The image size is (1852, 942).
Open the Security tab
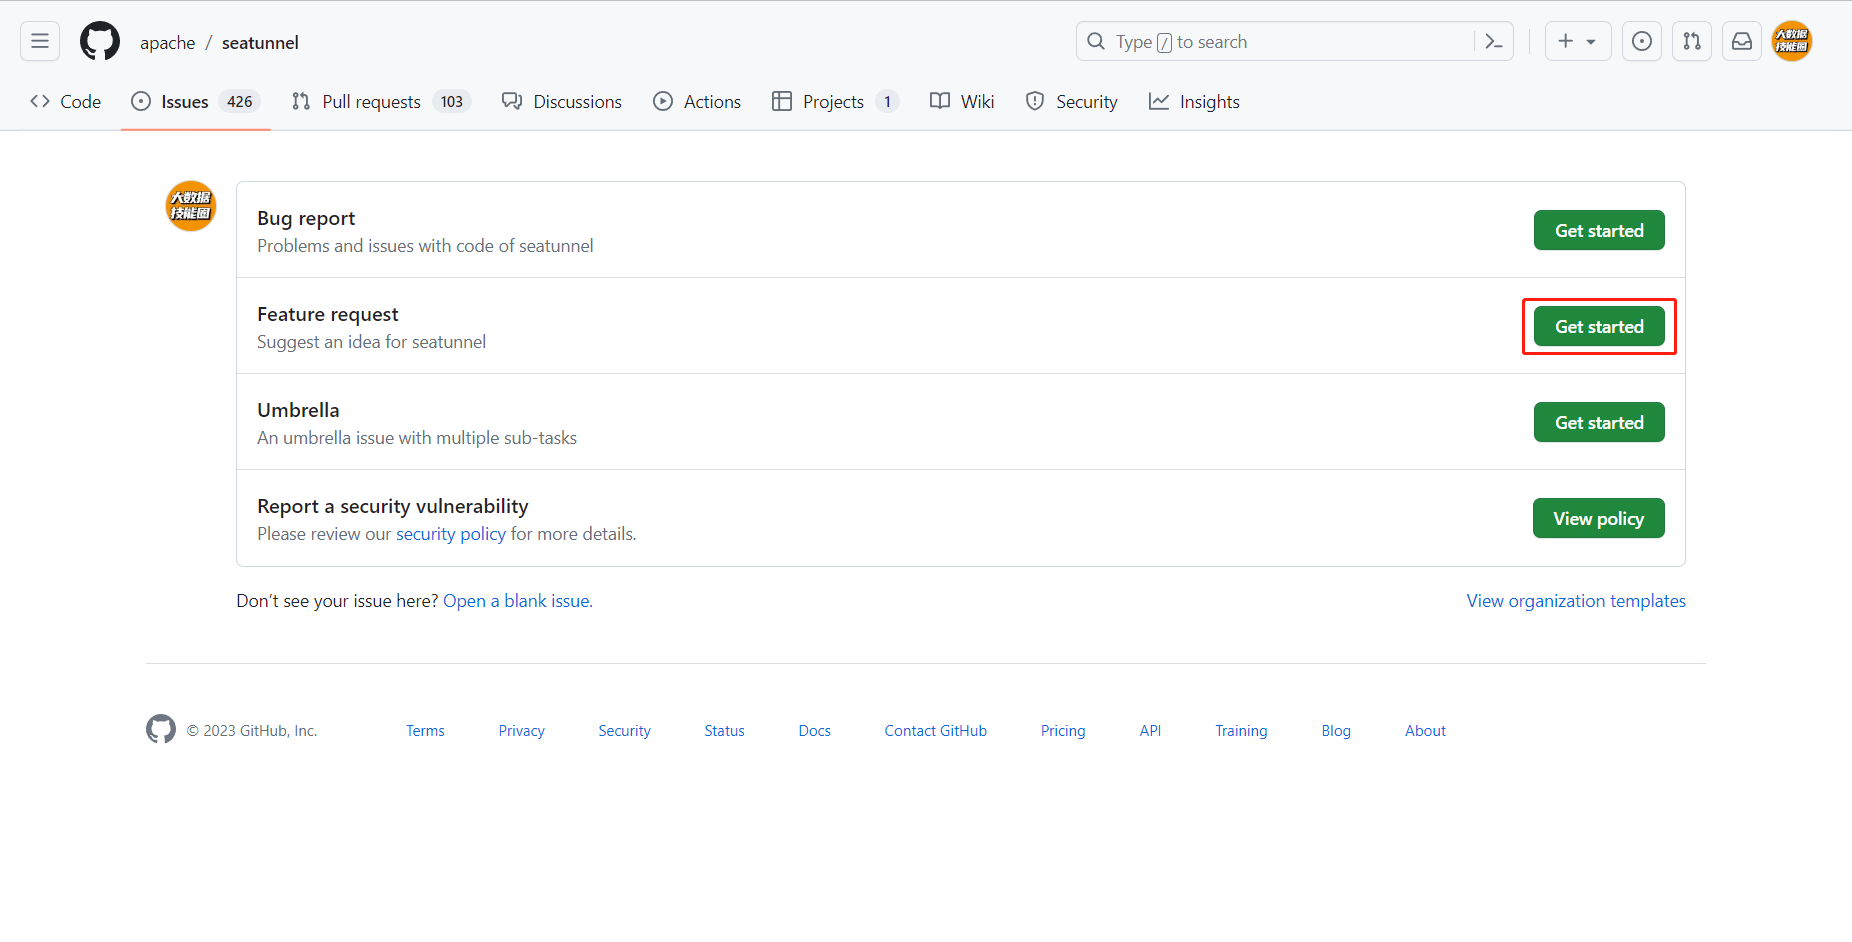pyautogui.click(x=1072, y=101)
